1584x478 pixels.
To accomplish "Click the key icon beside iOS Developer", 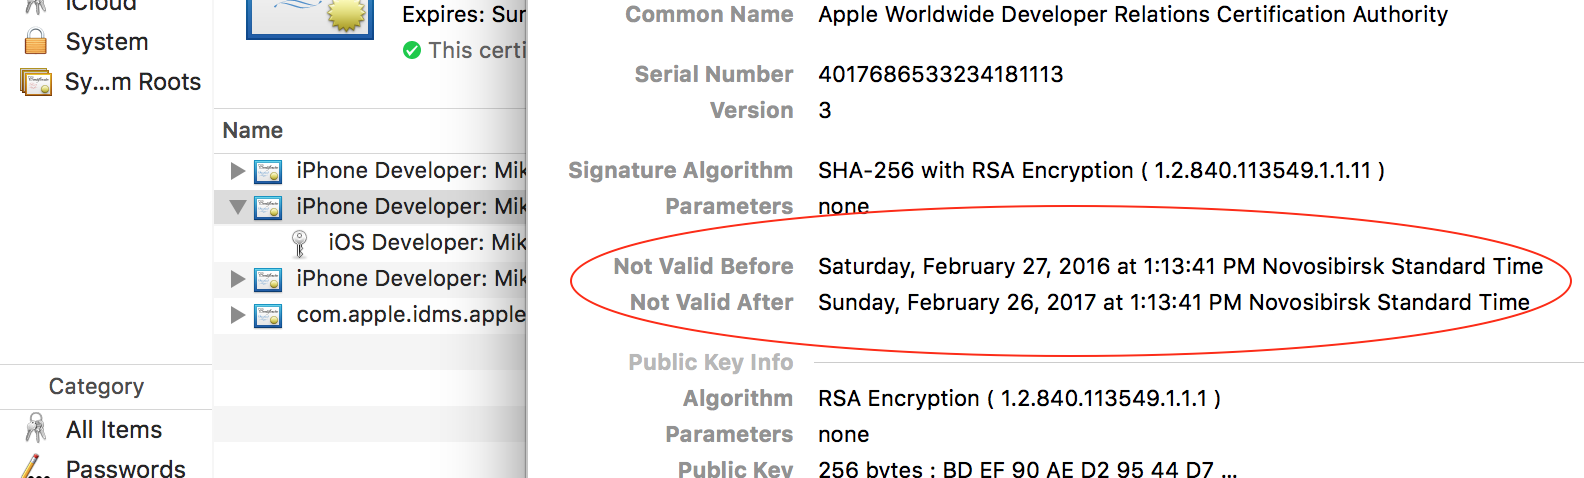I will pos(299,243).
